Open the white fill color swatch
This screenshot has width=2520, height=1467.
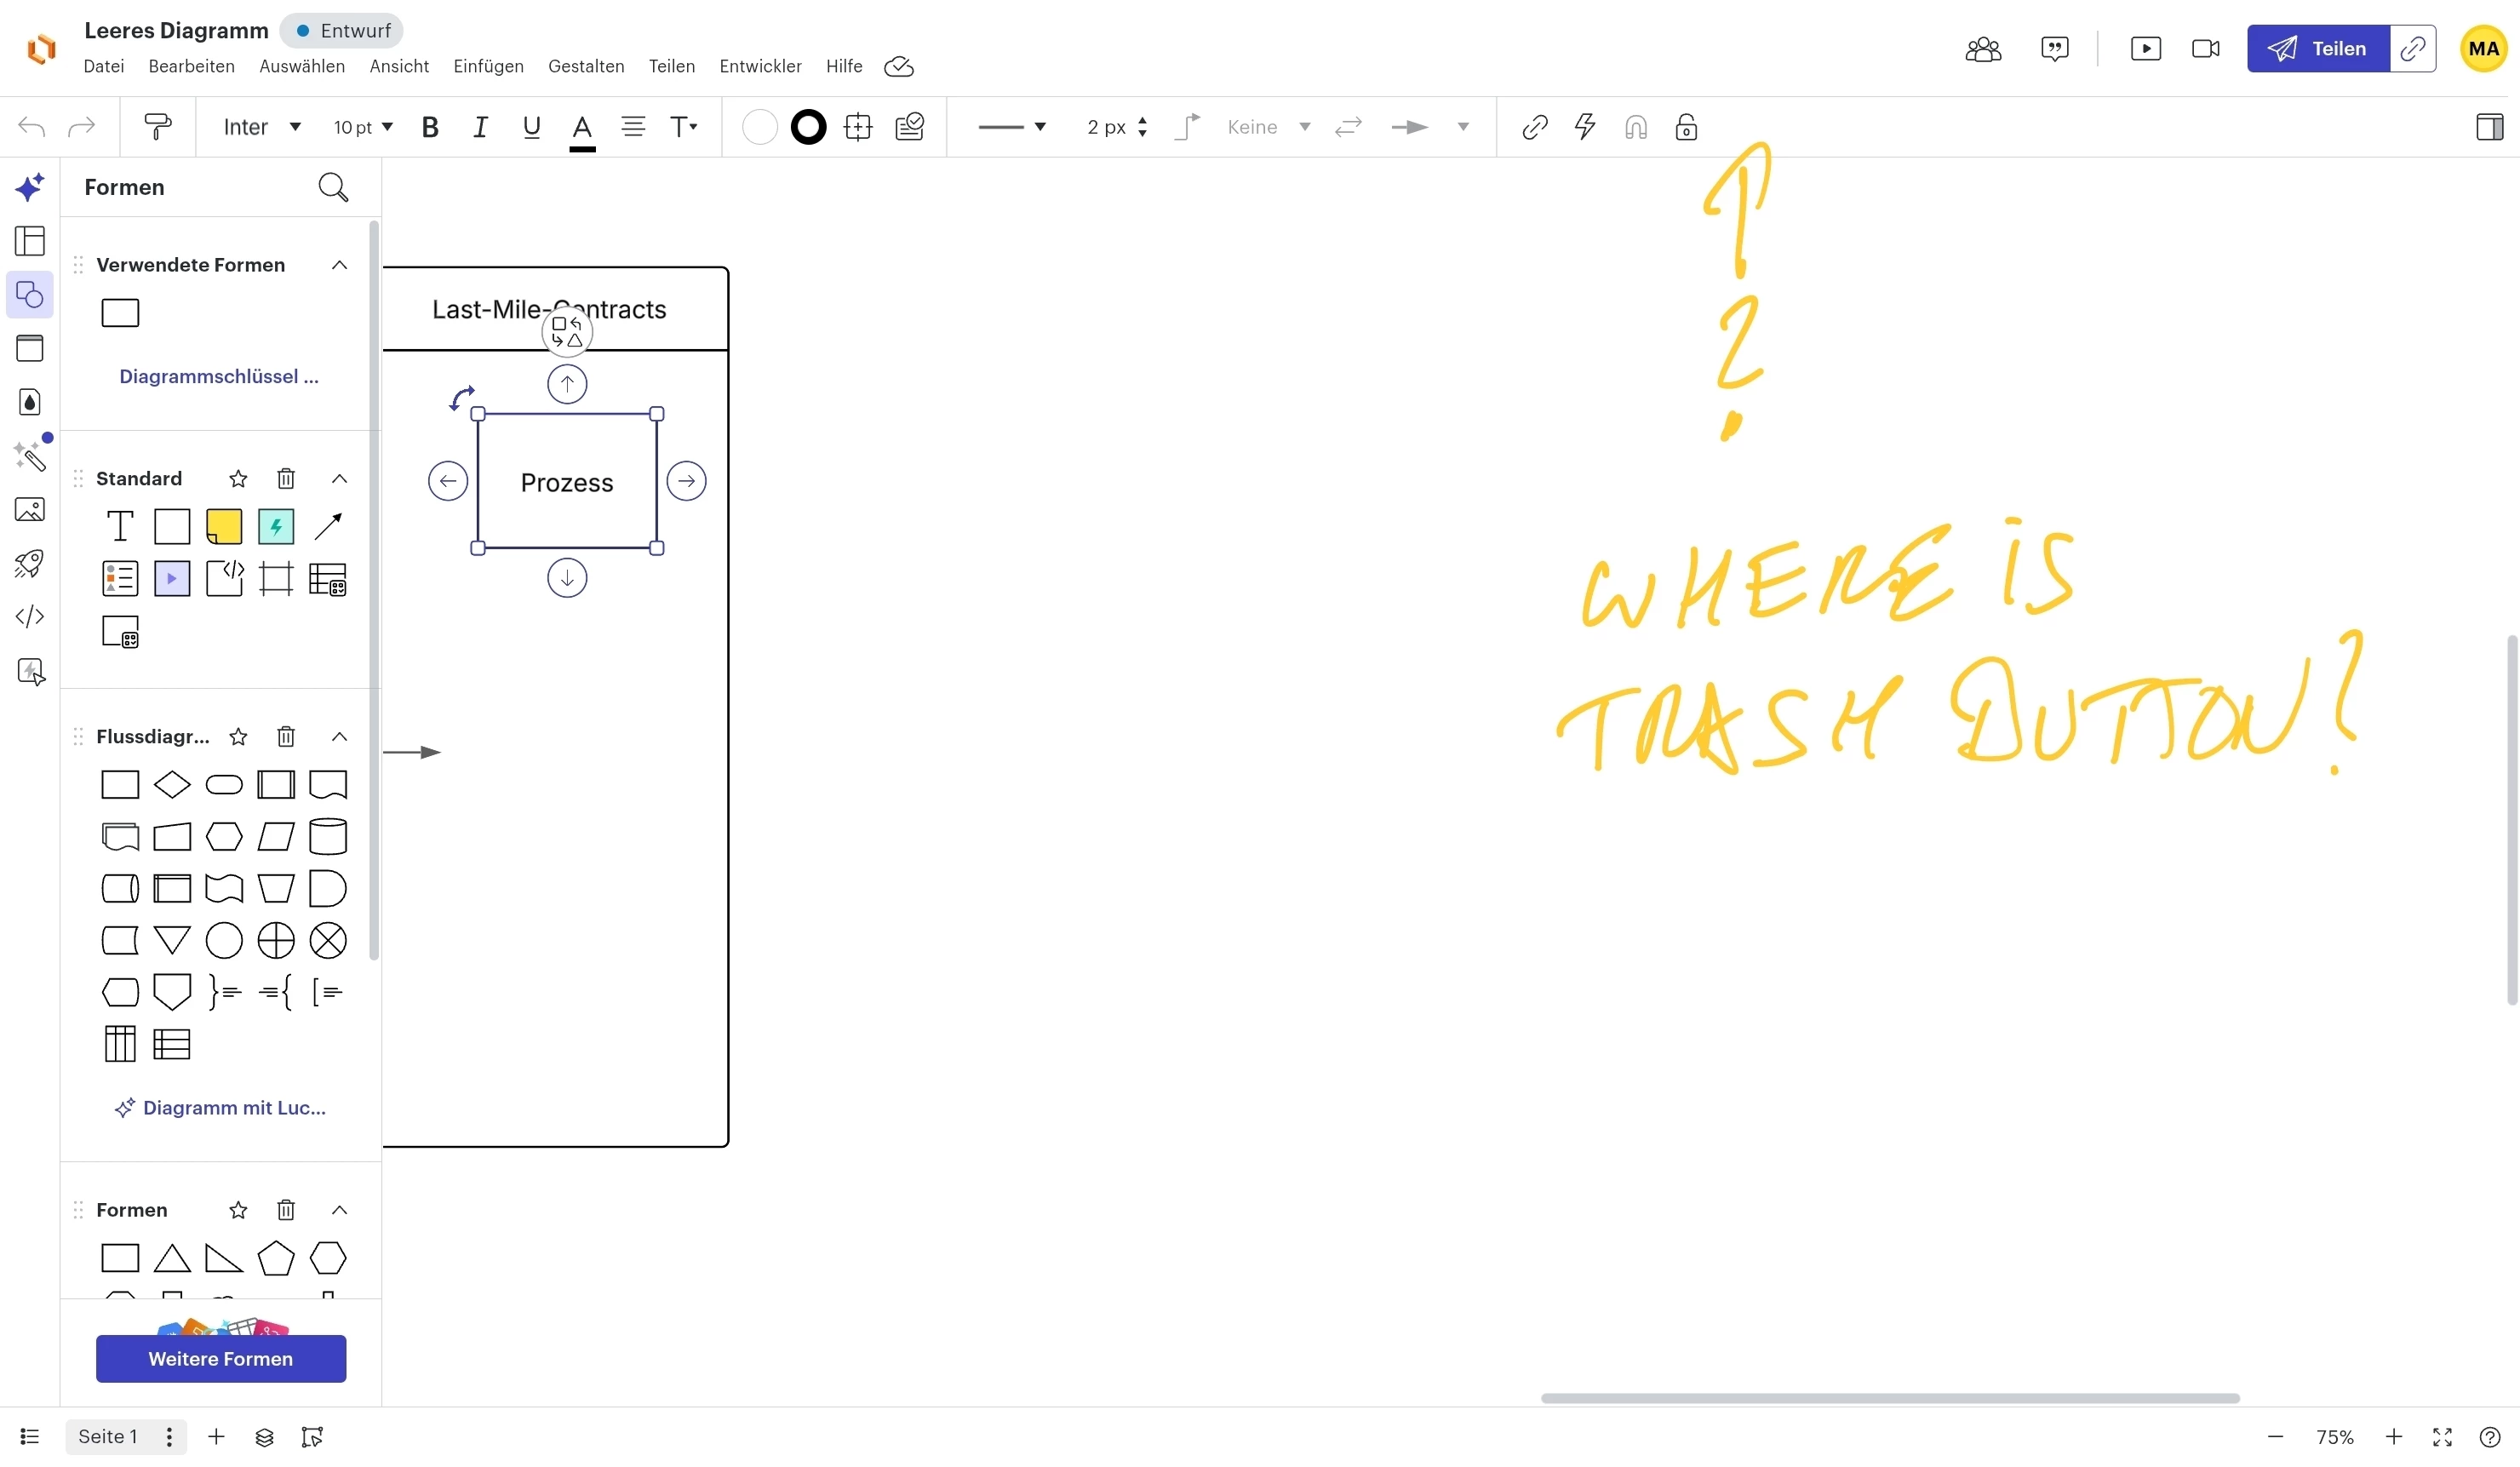click(x=759, y=127)
